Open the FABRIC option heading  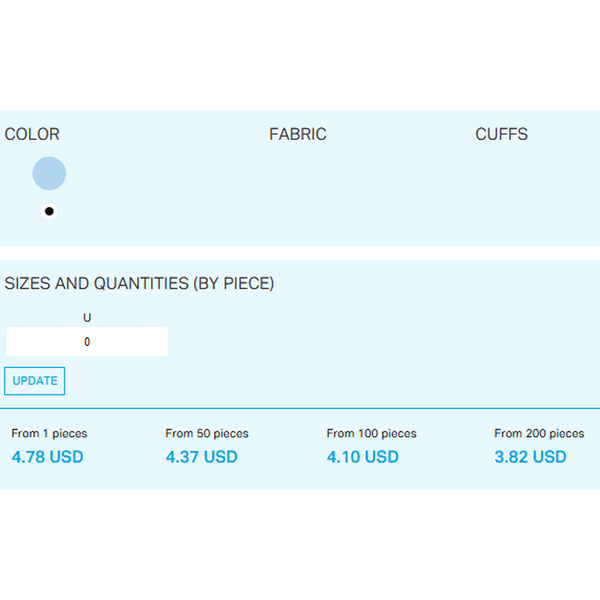[297, 134]
